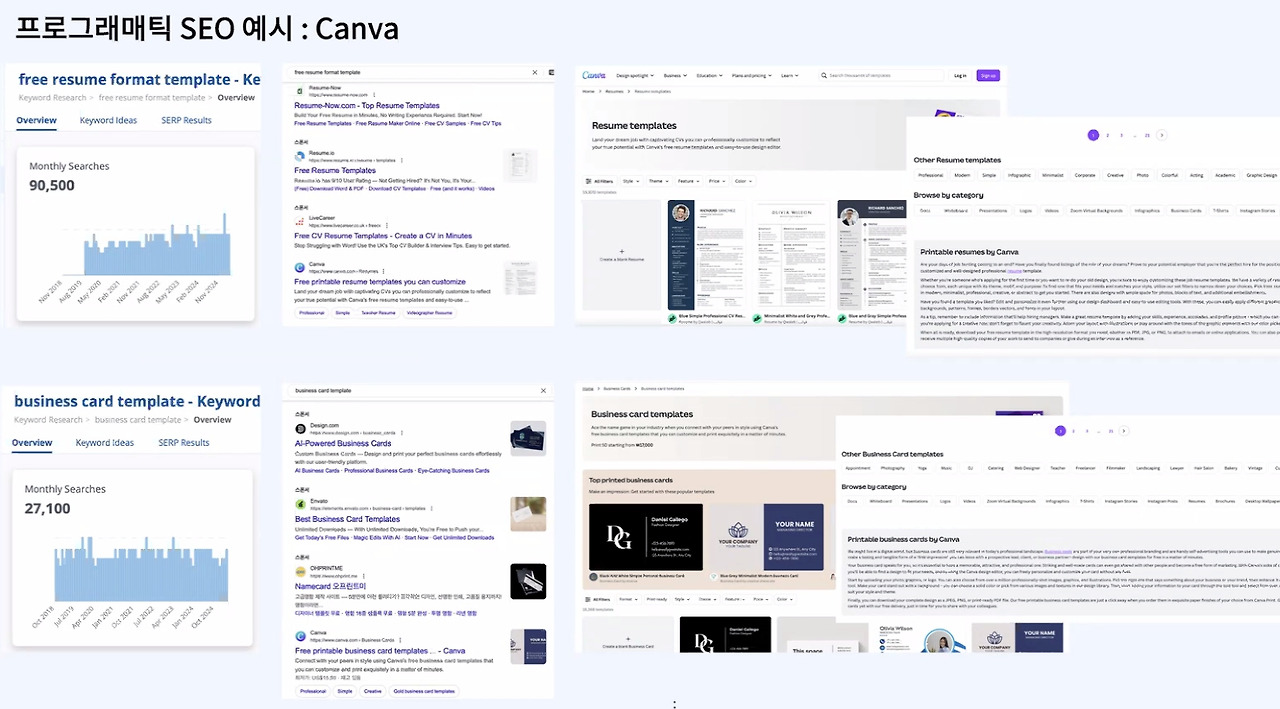Click the purple Sign up button
Image resolution: width=1280 pixels, height=709 pixels.
[988, 75]
